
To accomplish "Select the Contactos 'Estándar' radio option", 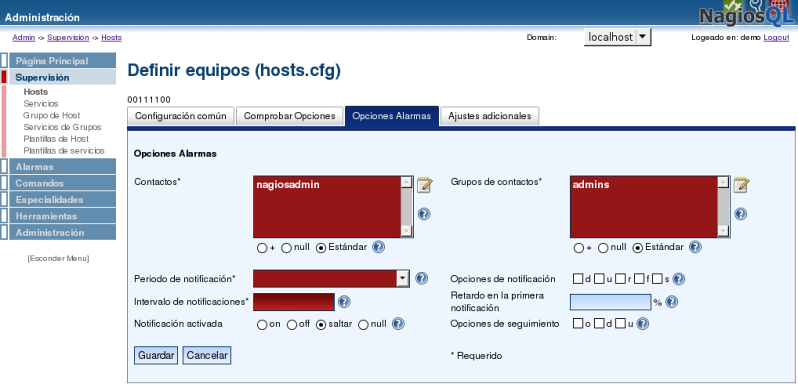I will point(321,248).
